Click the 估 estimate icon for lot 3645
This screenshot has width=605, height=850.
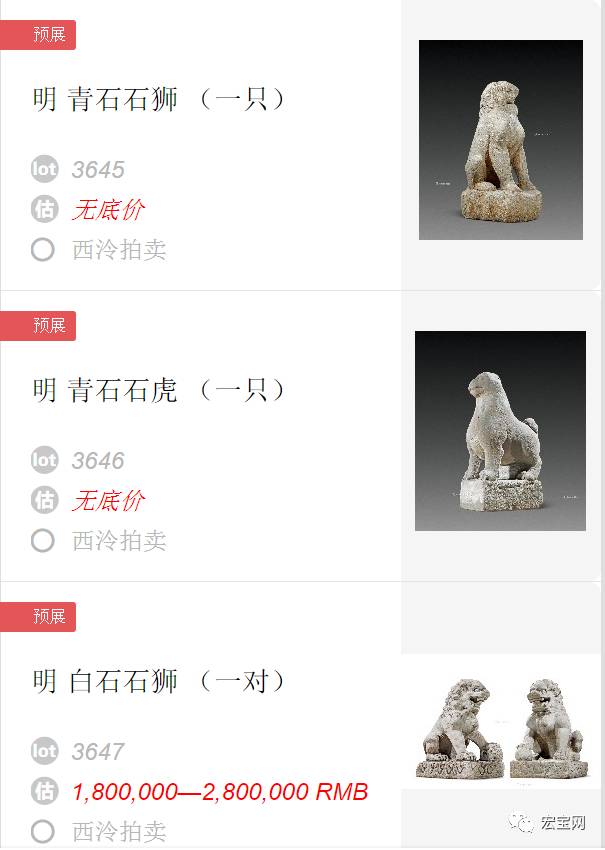point(44,209)
